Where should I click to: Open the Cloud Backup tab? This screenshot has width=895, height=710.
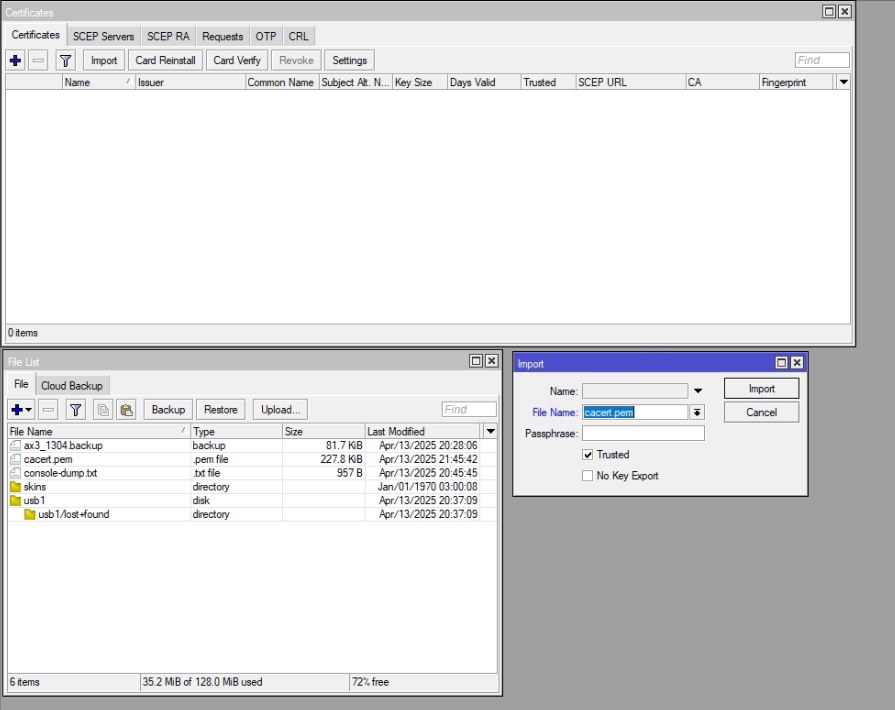tap(71, 385)
